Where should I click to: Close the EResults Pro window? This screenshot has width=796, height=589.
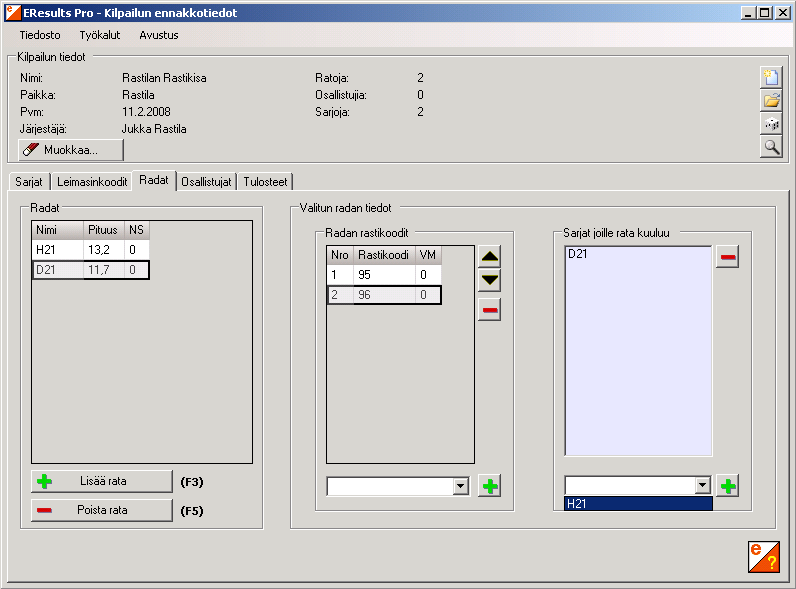[782, 13]
